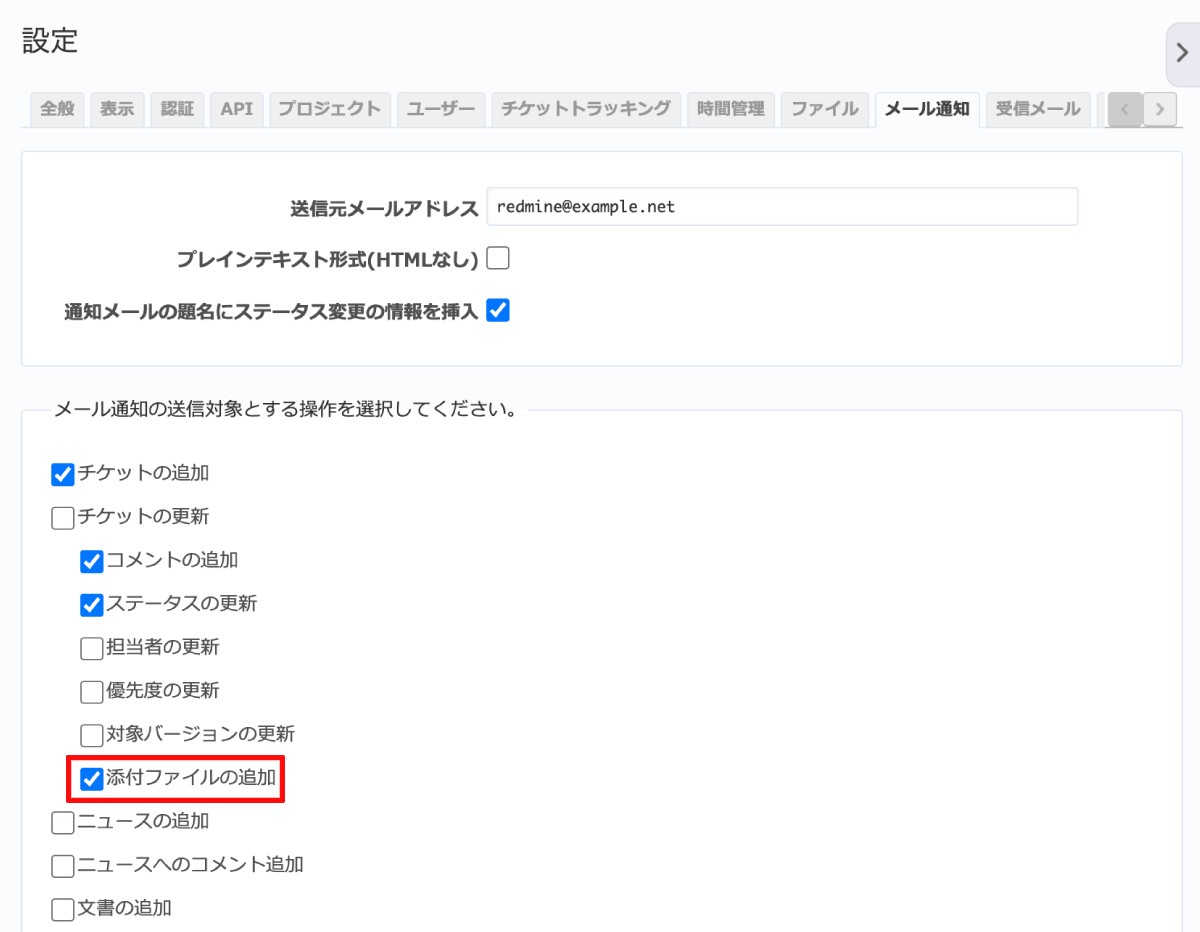This screenshot has height=932, width=1200.
Task: Open the 表示 tab
Action: tap(118, 109)
